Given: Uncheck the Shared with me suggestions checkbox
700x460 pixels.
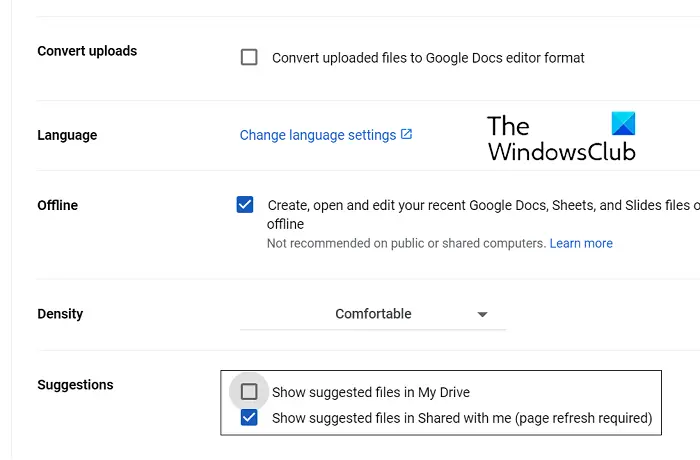Looking at the screenshot, I should [249, 418].
